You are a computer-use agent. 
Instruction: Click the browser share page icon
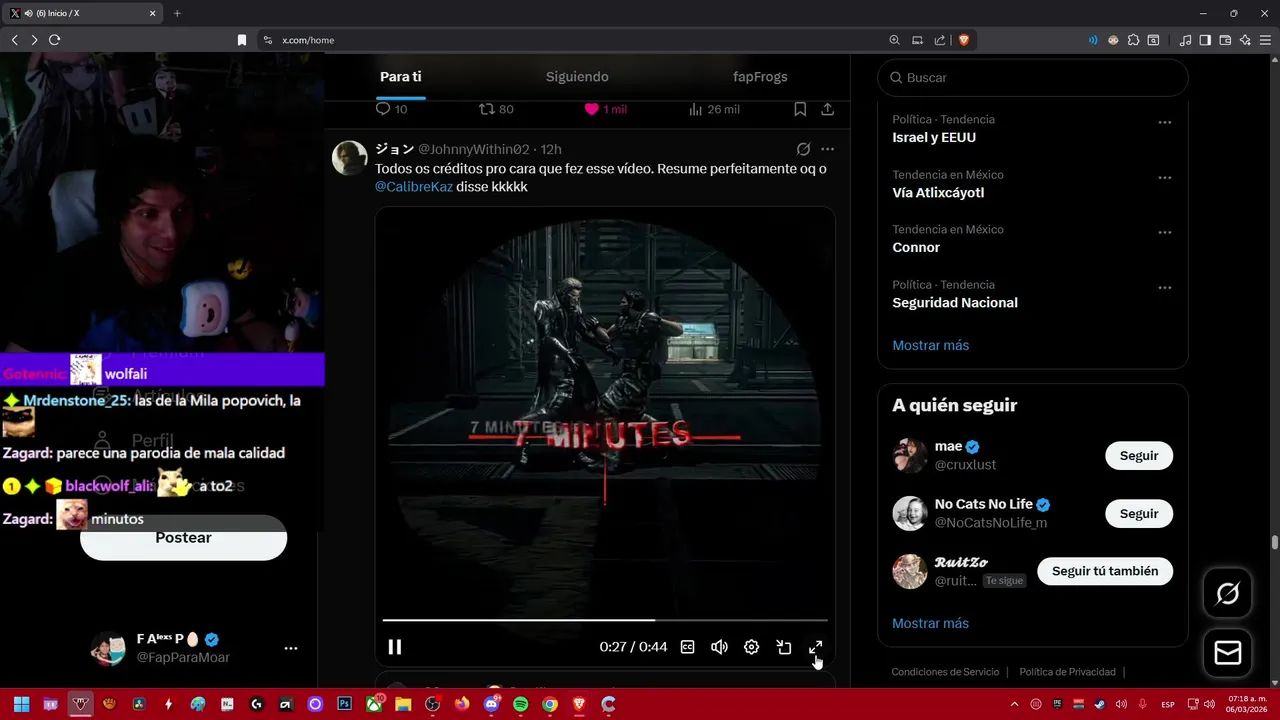[940, 40]
